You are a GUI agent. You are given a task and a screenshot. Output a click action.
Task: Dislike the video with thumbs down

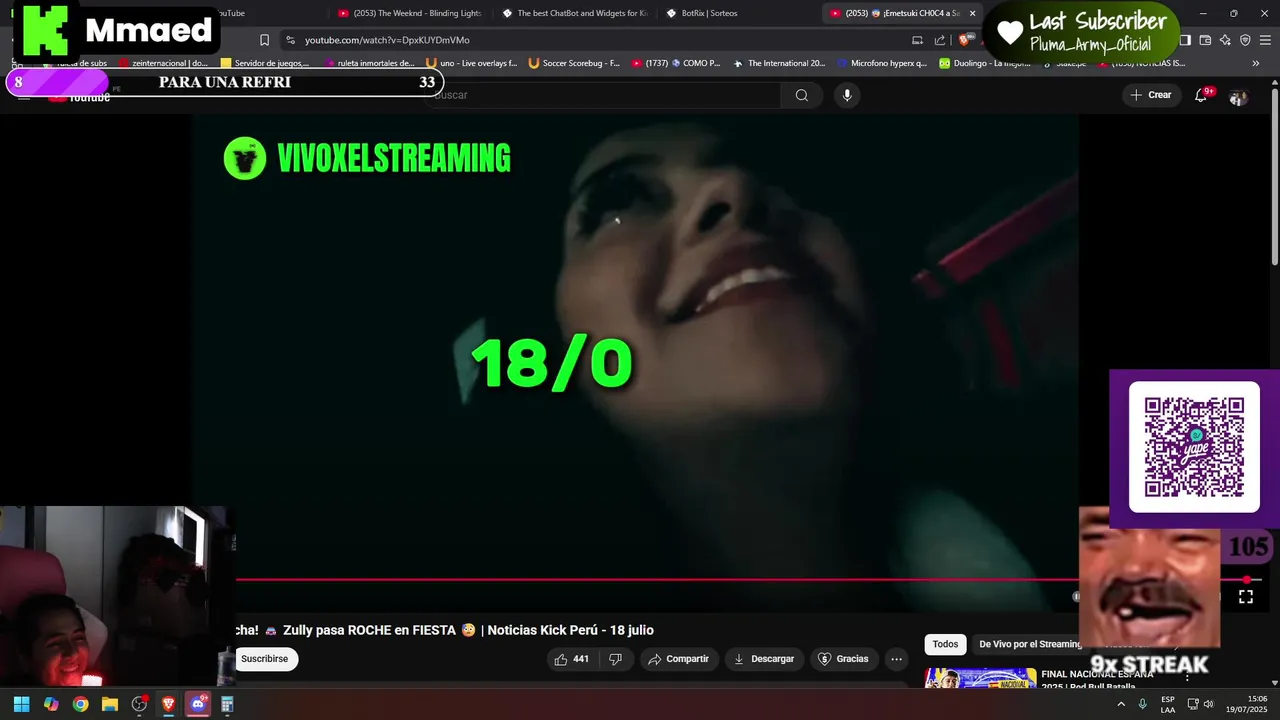click(616, 659)
